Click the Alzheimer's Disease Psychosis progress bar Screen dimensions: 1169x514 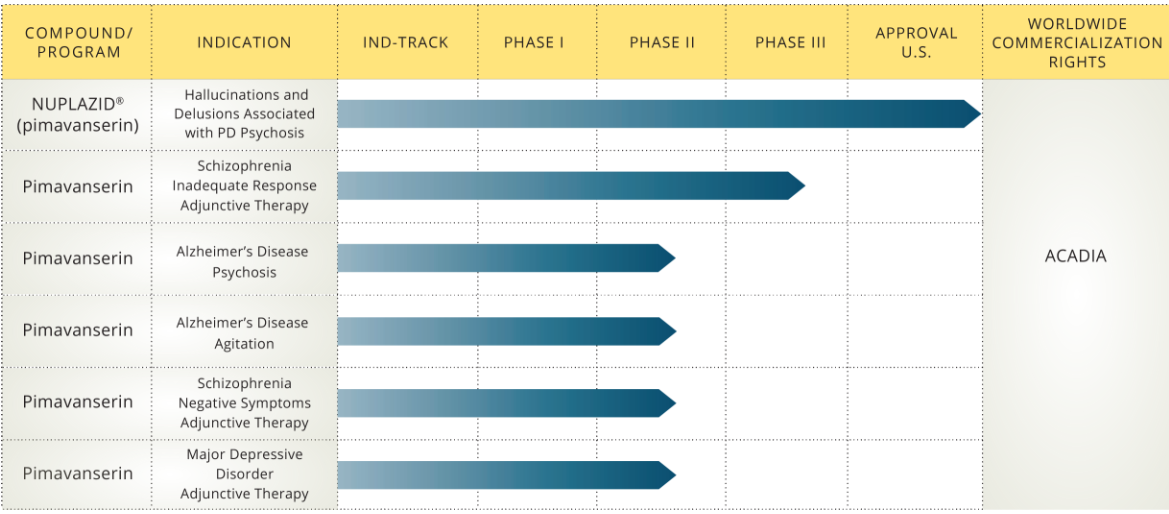click(505, 258)
